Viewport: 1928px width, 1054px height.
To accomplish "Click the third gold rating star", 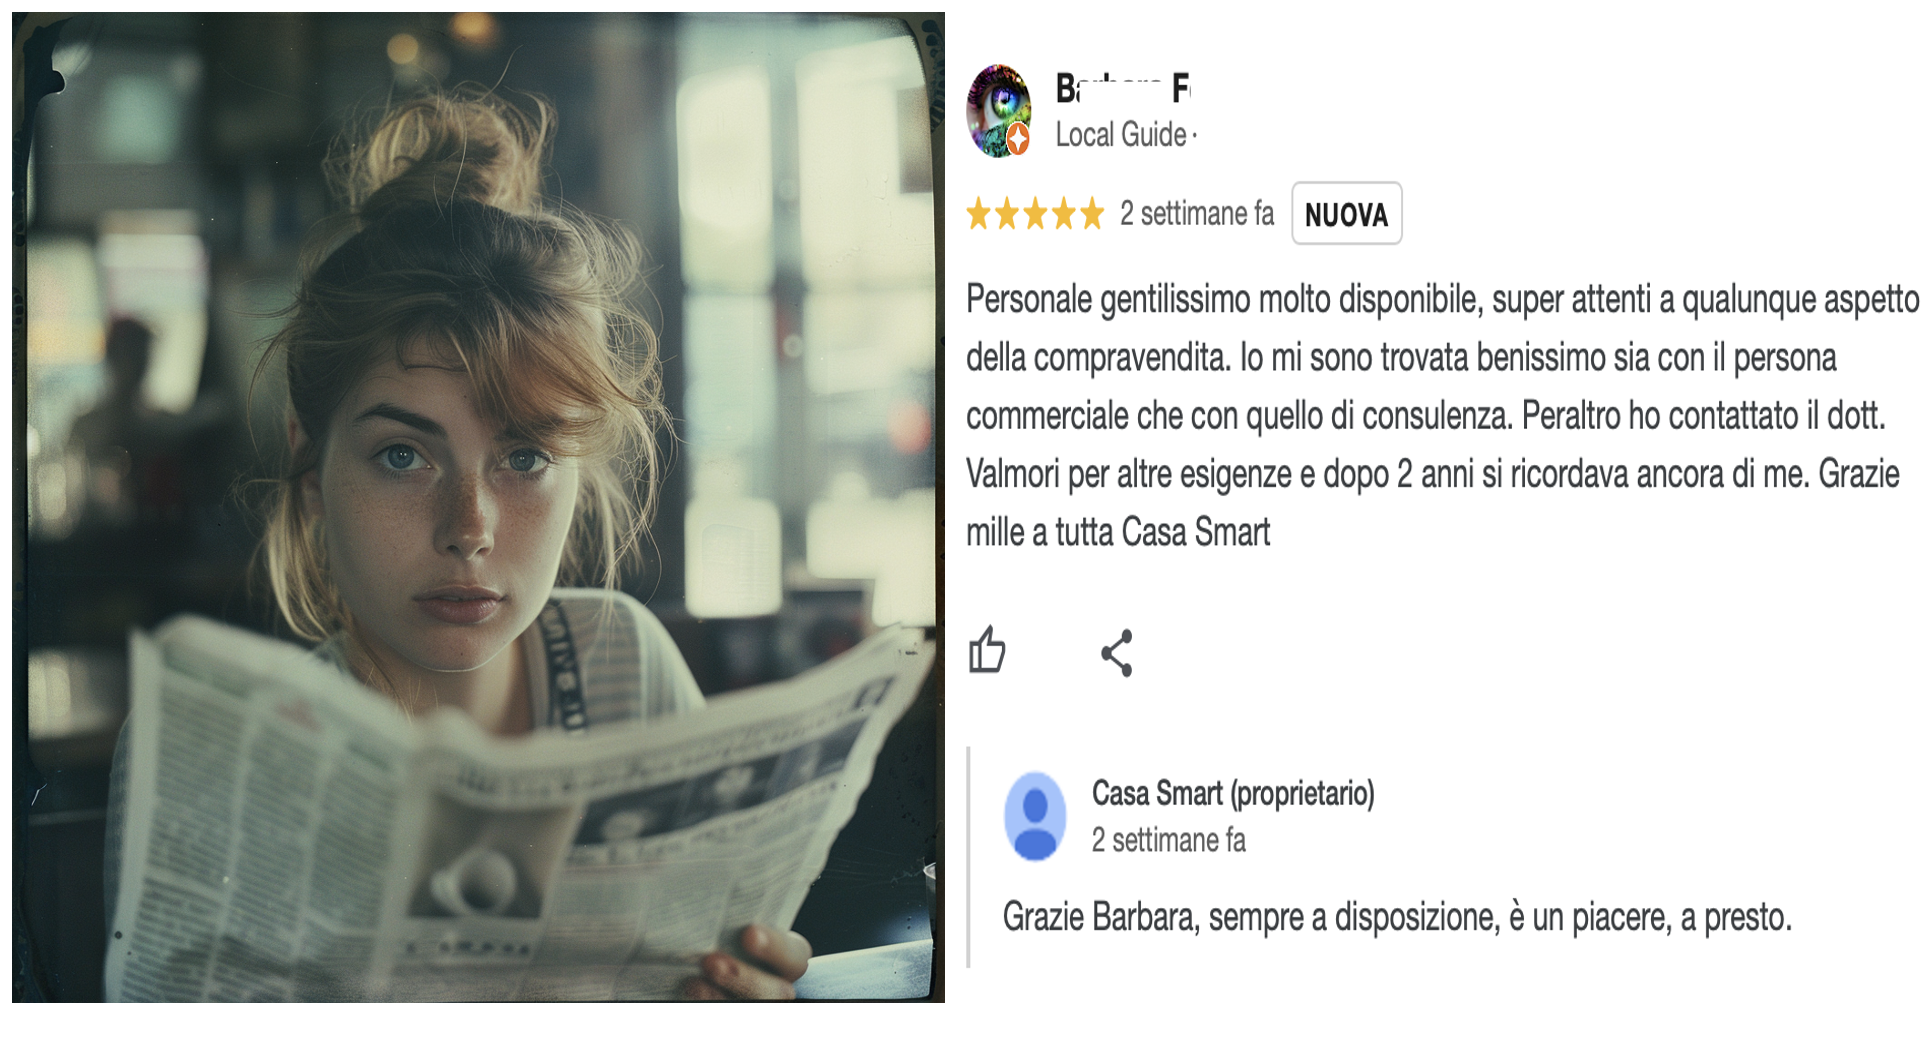I will 1035,214.
